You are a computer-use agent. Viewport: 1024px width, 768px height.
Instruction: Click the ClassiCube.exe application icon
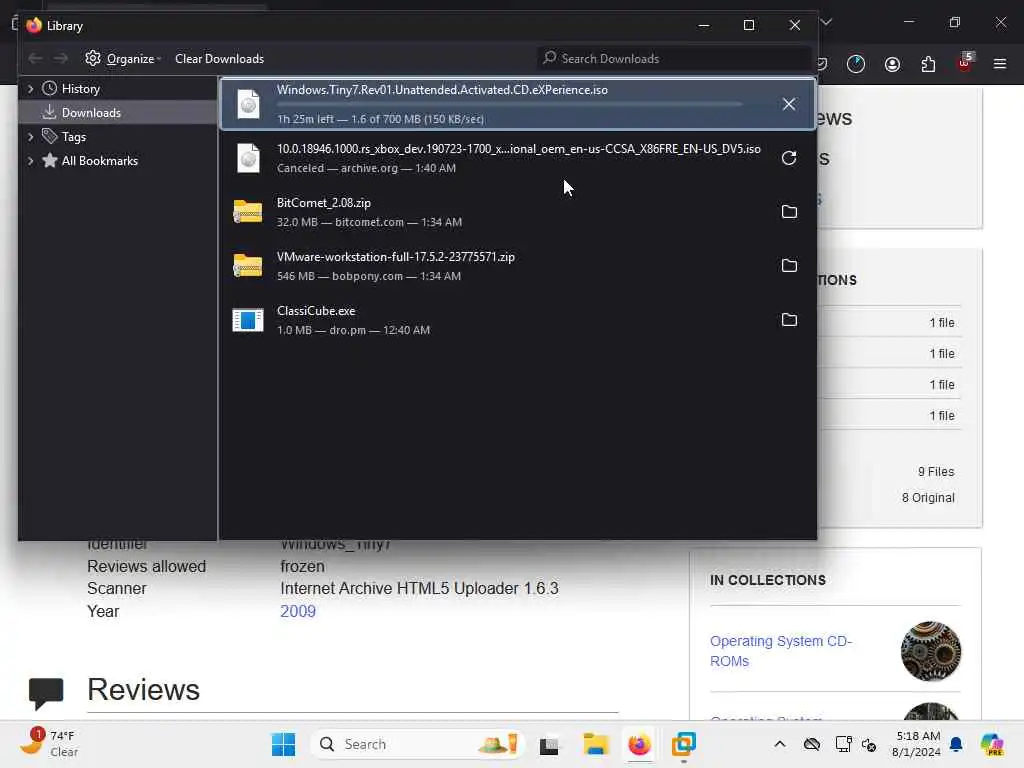pos(248,320)
